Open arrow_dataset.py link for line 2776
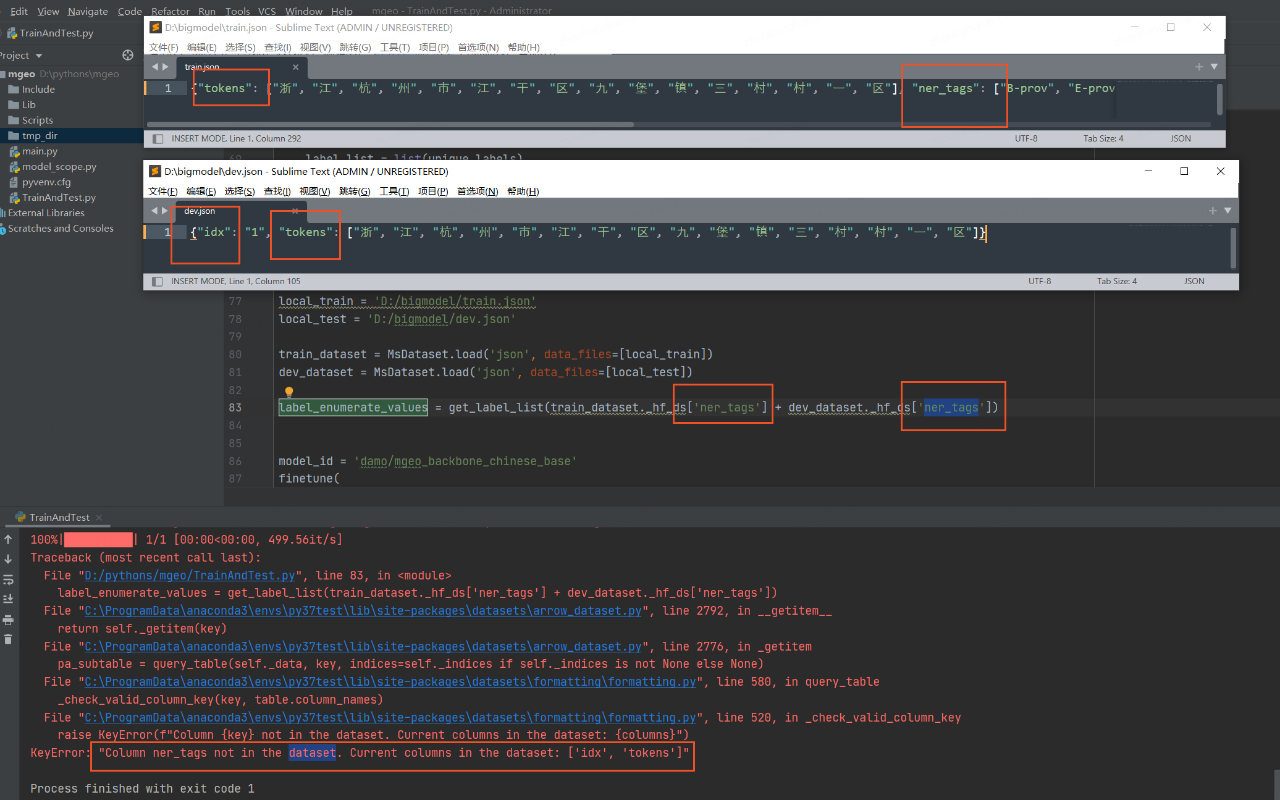 [362, 647]
